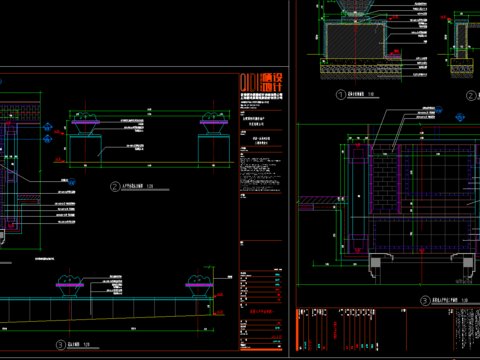Viewport: 480px width, 360px height.
Task: Click the QIDI orange logo in title block
Action: [x=261, y=82]
